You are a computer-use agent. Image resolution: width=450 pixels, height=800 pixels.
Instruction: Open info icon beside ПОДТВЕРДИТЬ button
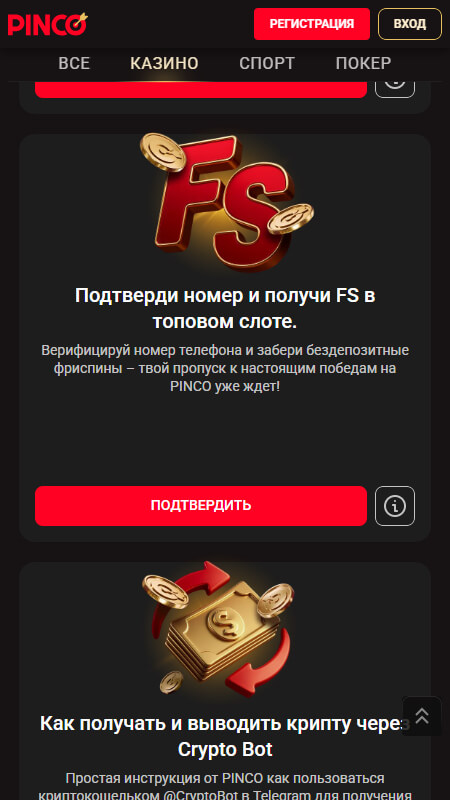[x=395, y=506]
